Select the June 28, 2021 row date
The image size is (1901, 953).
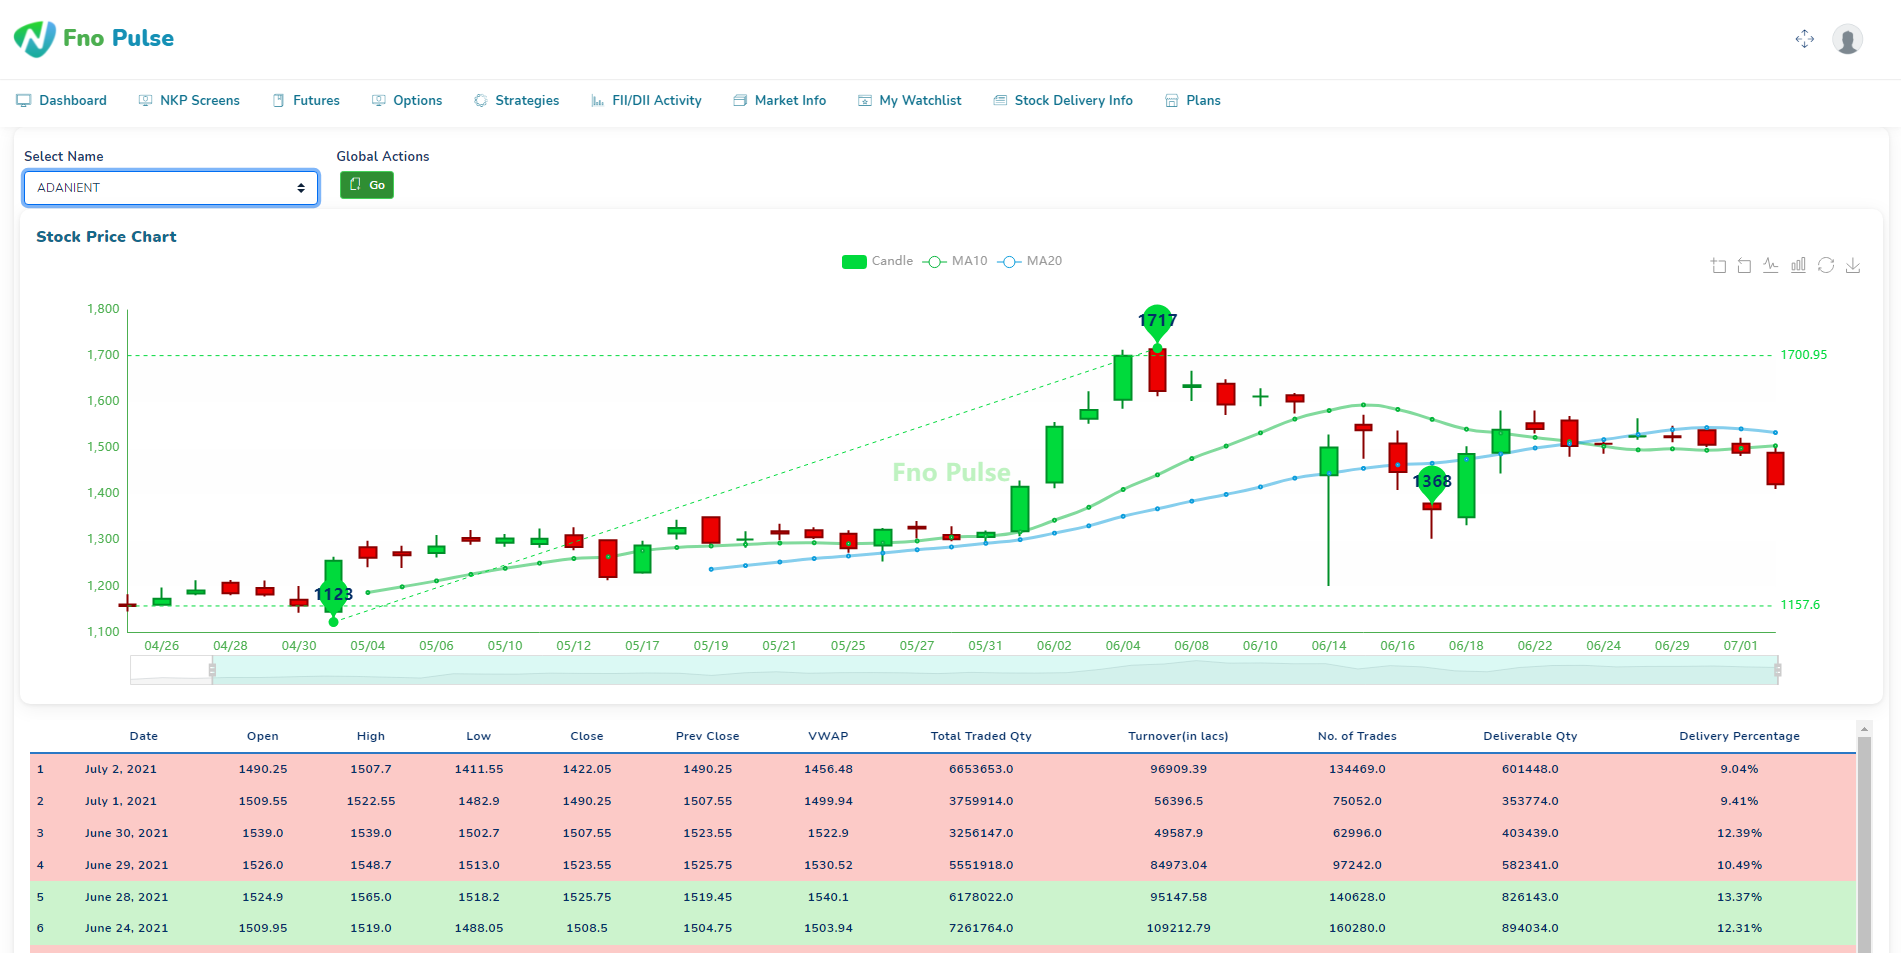(x=127, y=897)
